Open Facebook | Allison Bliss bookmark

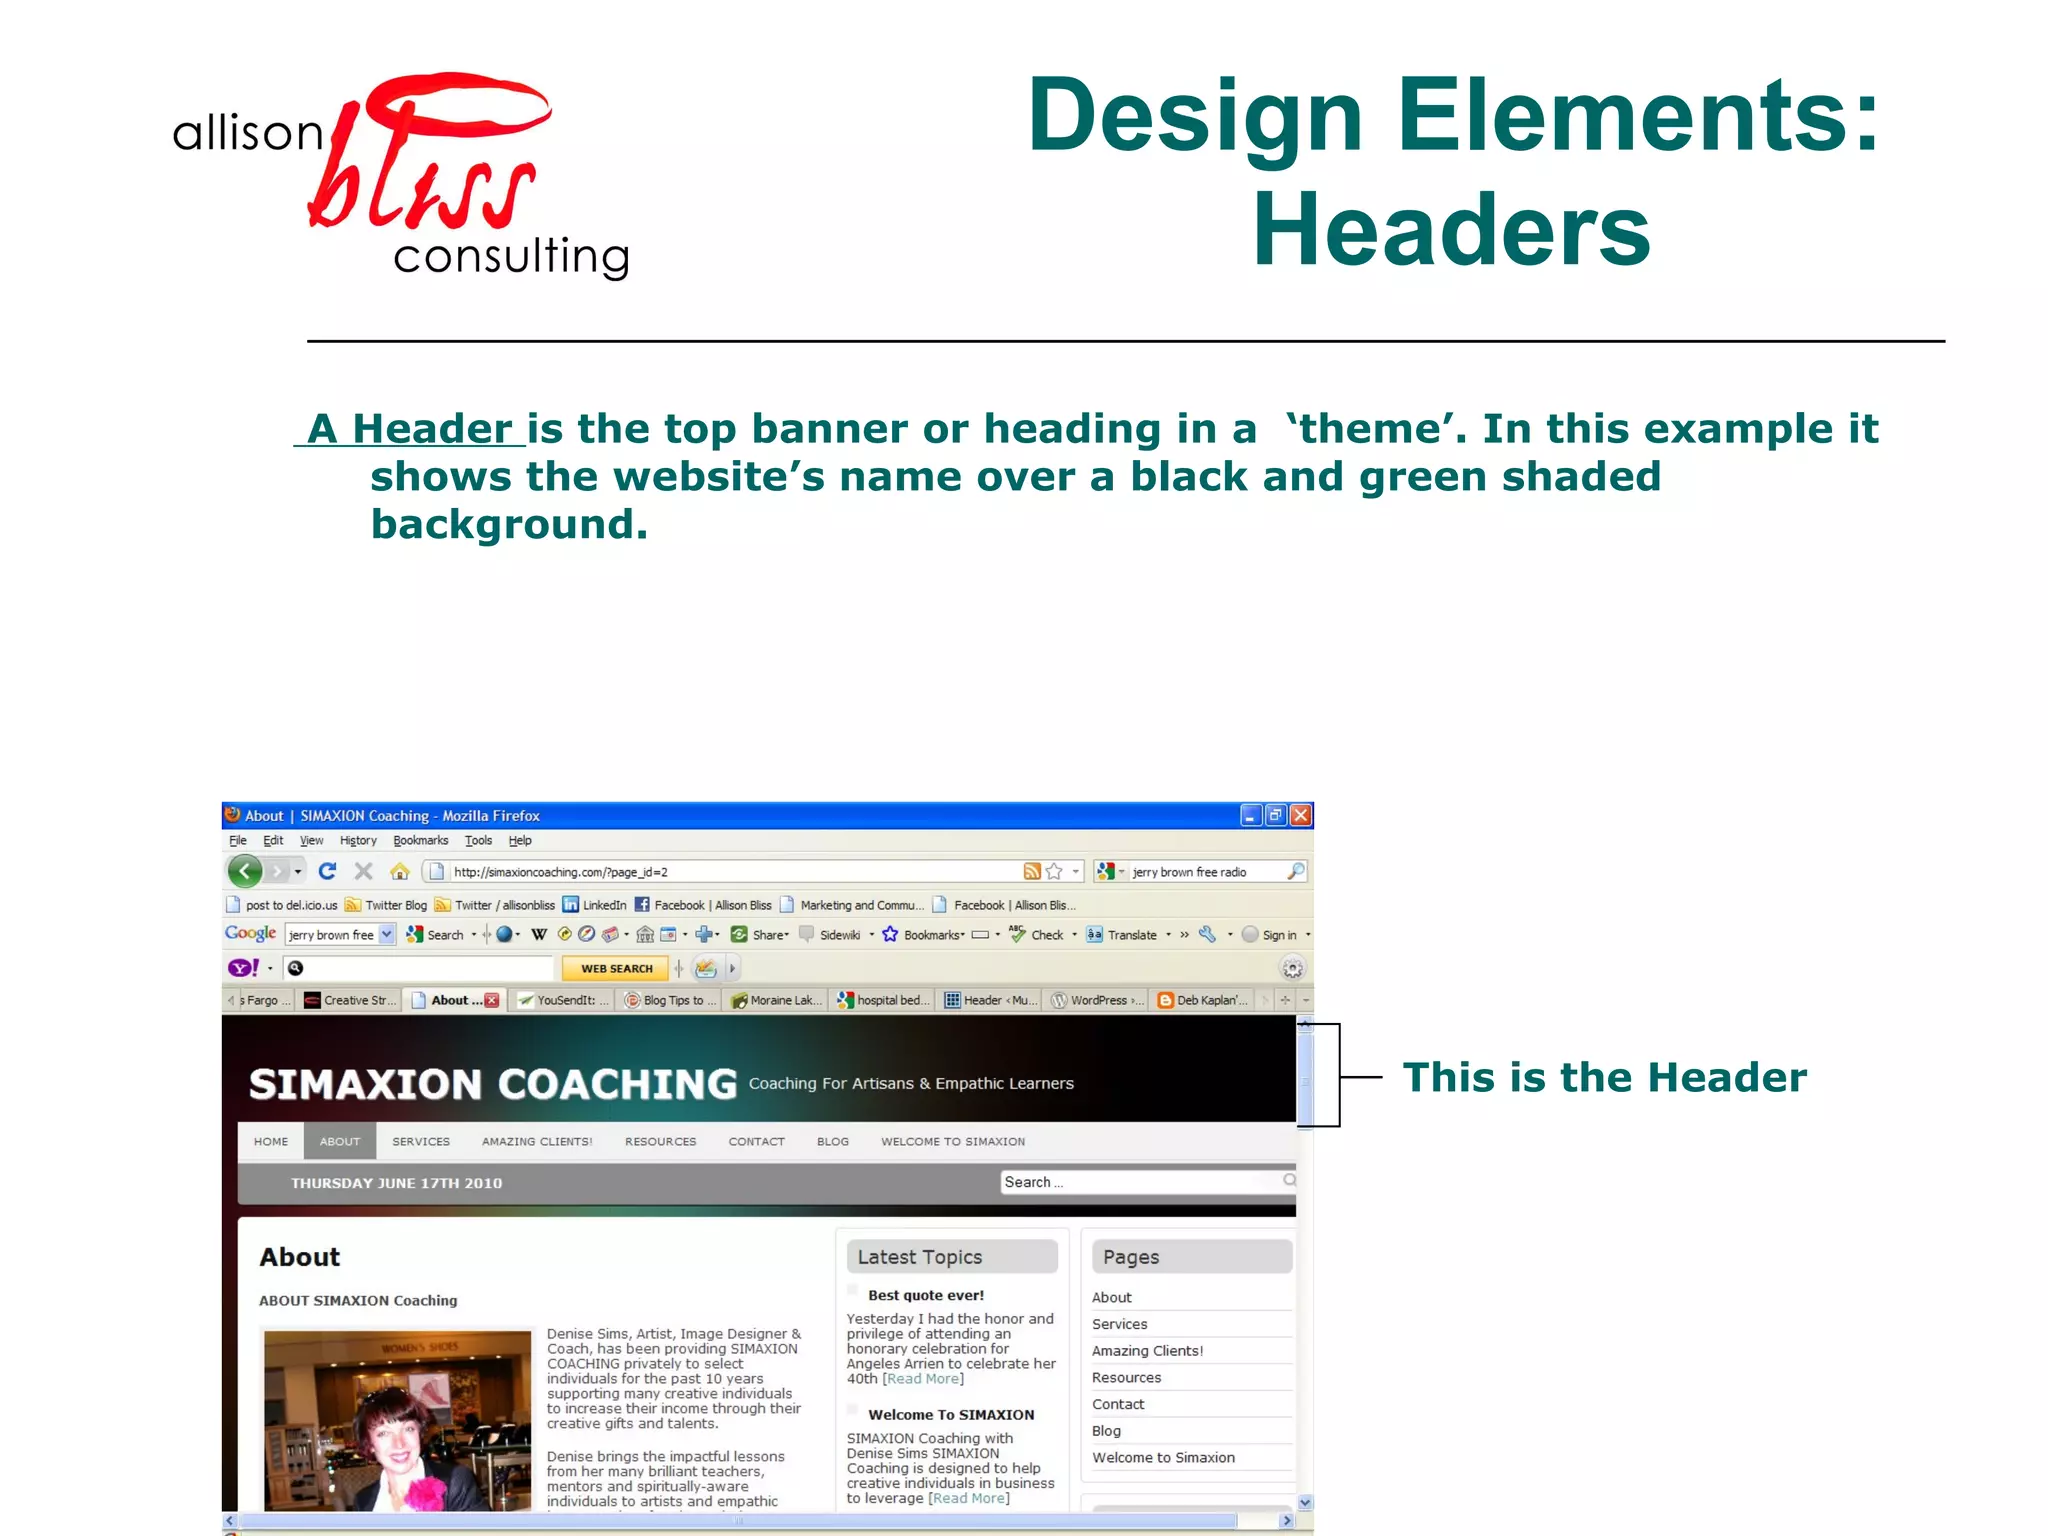702,905
